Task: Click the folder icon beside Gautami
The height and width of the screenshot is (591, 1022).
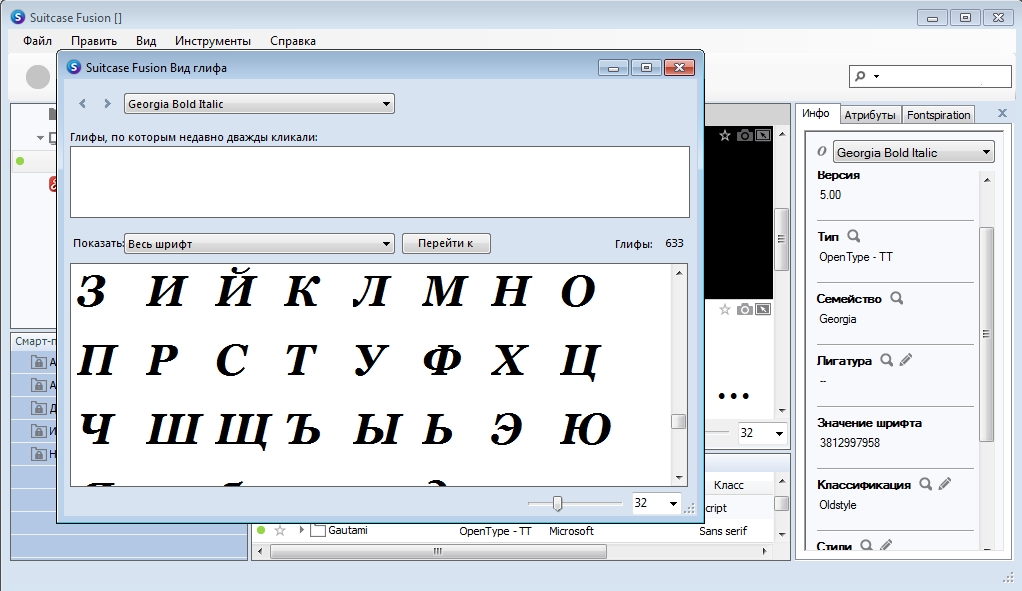Action: 317,530
